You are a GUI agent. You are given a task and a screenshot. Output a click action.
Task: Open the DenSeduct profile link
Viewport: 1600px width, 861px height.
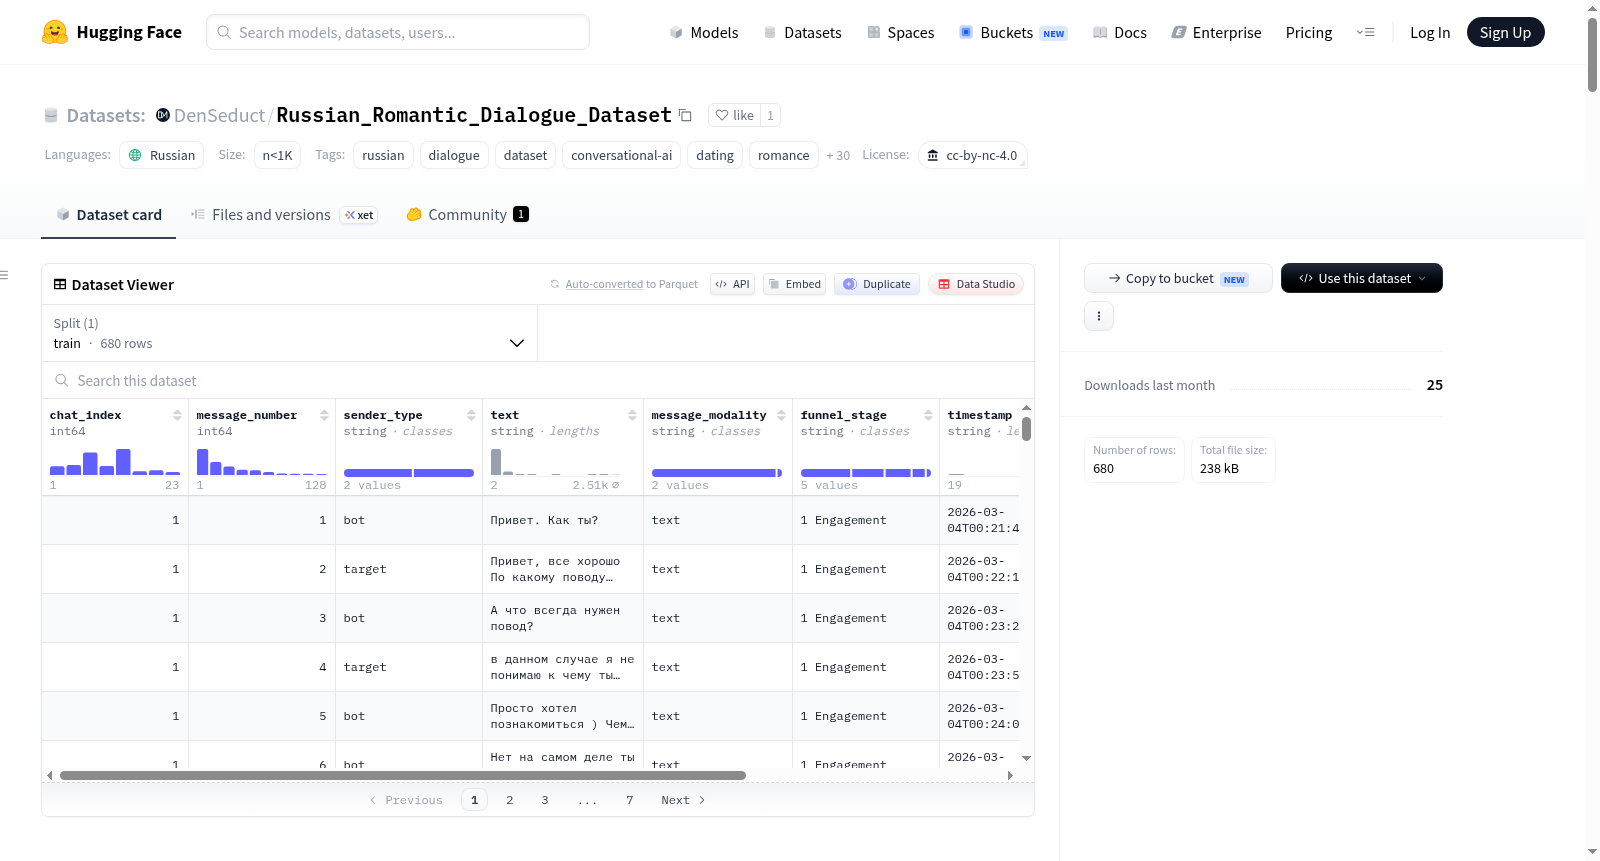(x=219, y=115)
